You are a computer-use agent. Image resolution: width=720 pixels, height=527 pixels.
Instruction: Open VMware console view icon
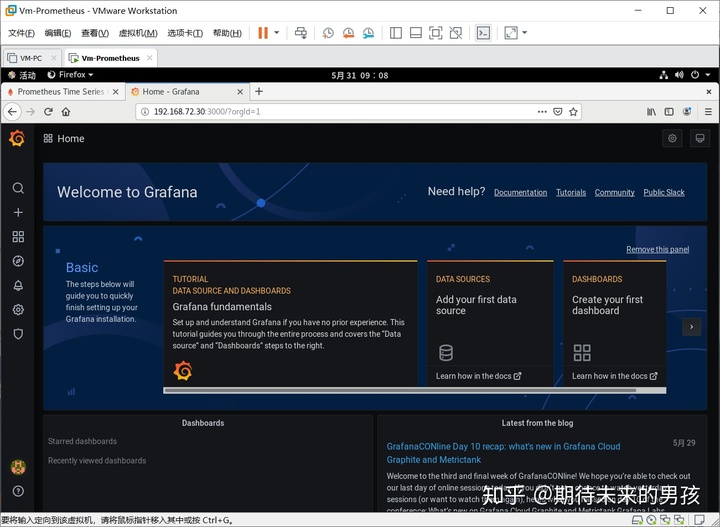[483, 33]
